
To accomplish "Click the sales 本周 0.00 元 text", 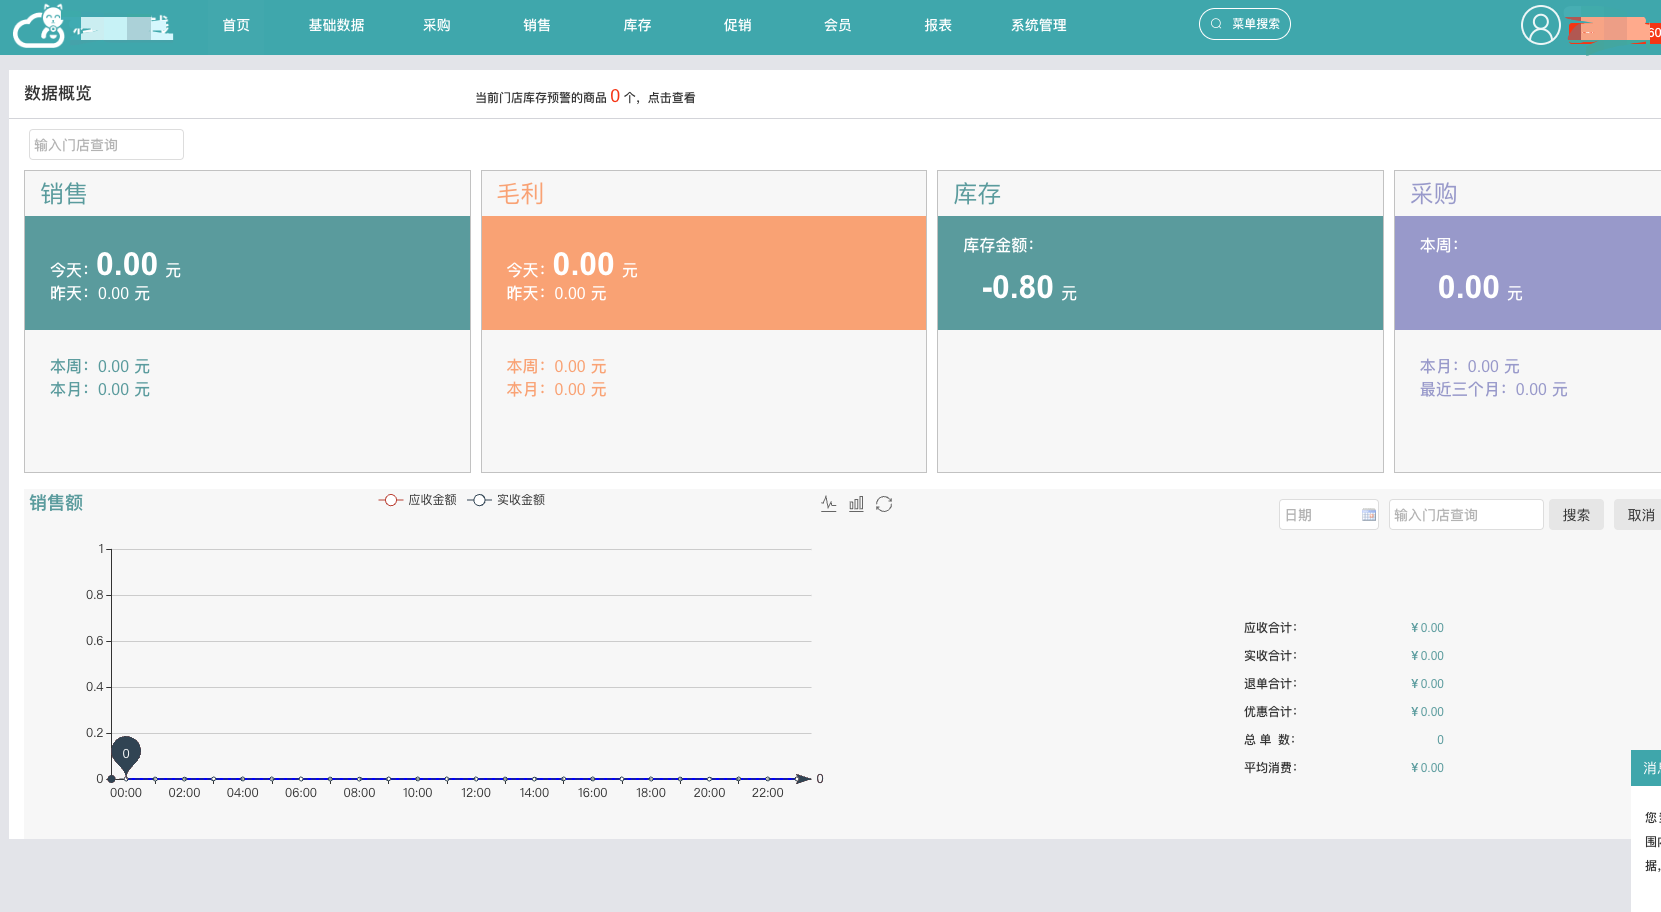I will (x=100, y=366).
